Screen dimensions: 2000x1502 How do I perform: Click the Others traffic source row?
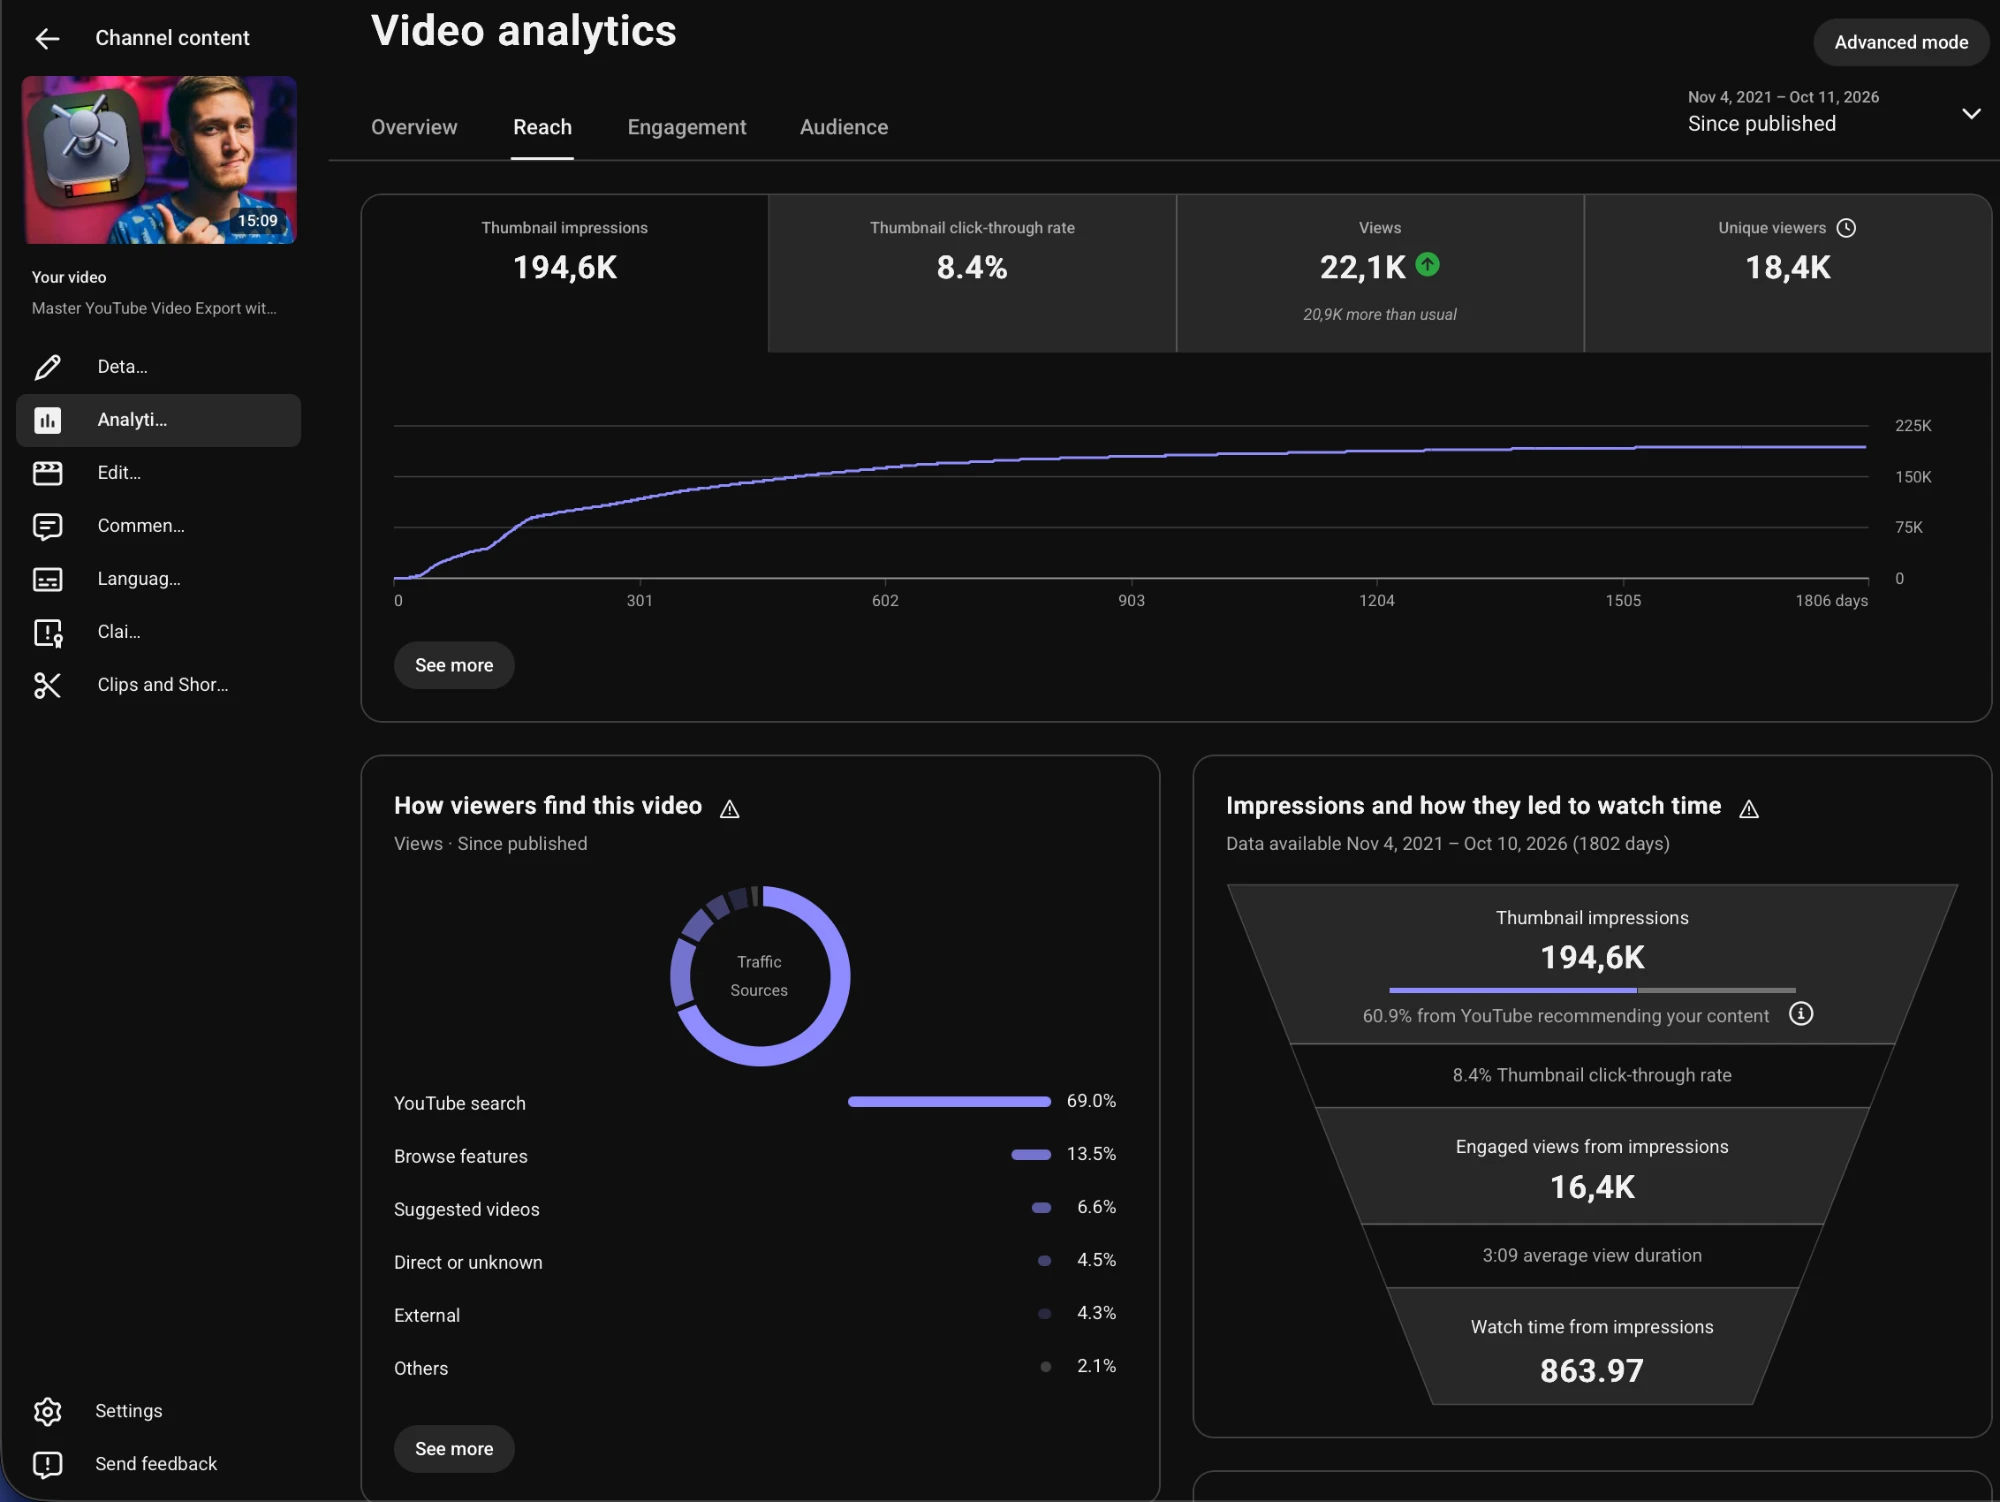755,1368
